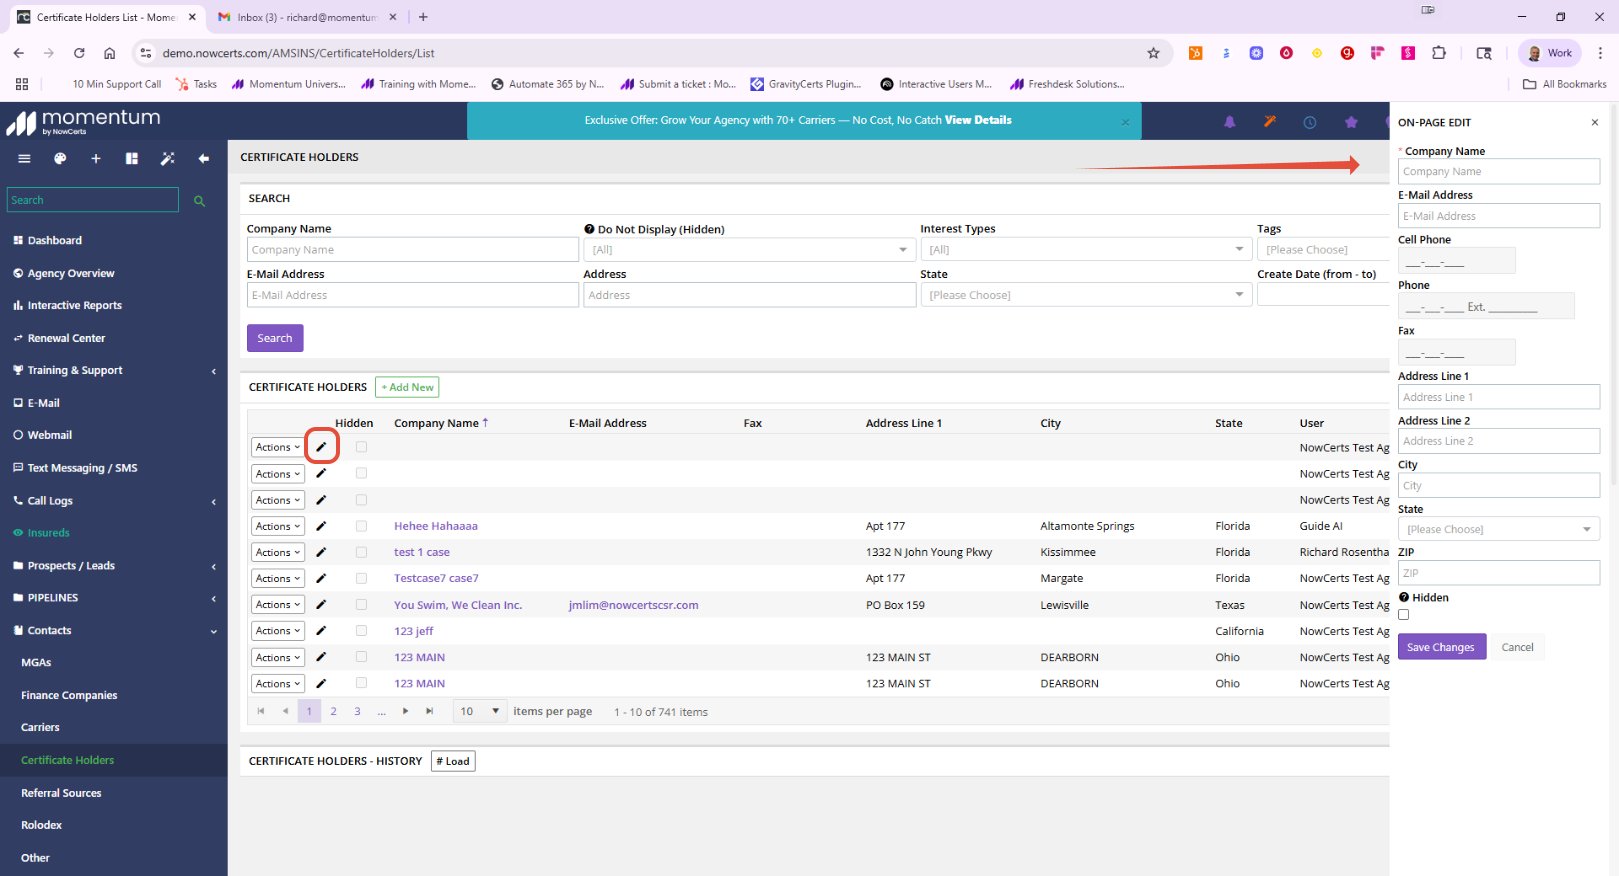Screen dimensions: 1619x876
Task: Open items per page dropdown
Action: click(x=480, y=711)
